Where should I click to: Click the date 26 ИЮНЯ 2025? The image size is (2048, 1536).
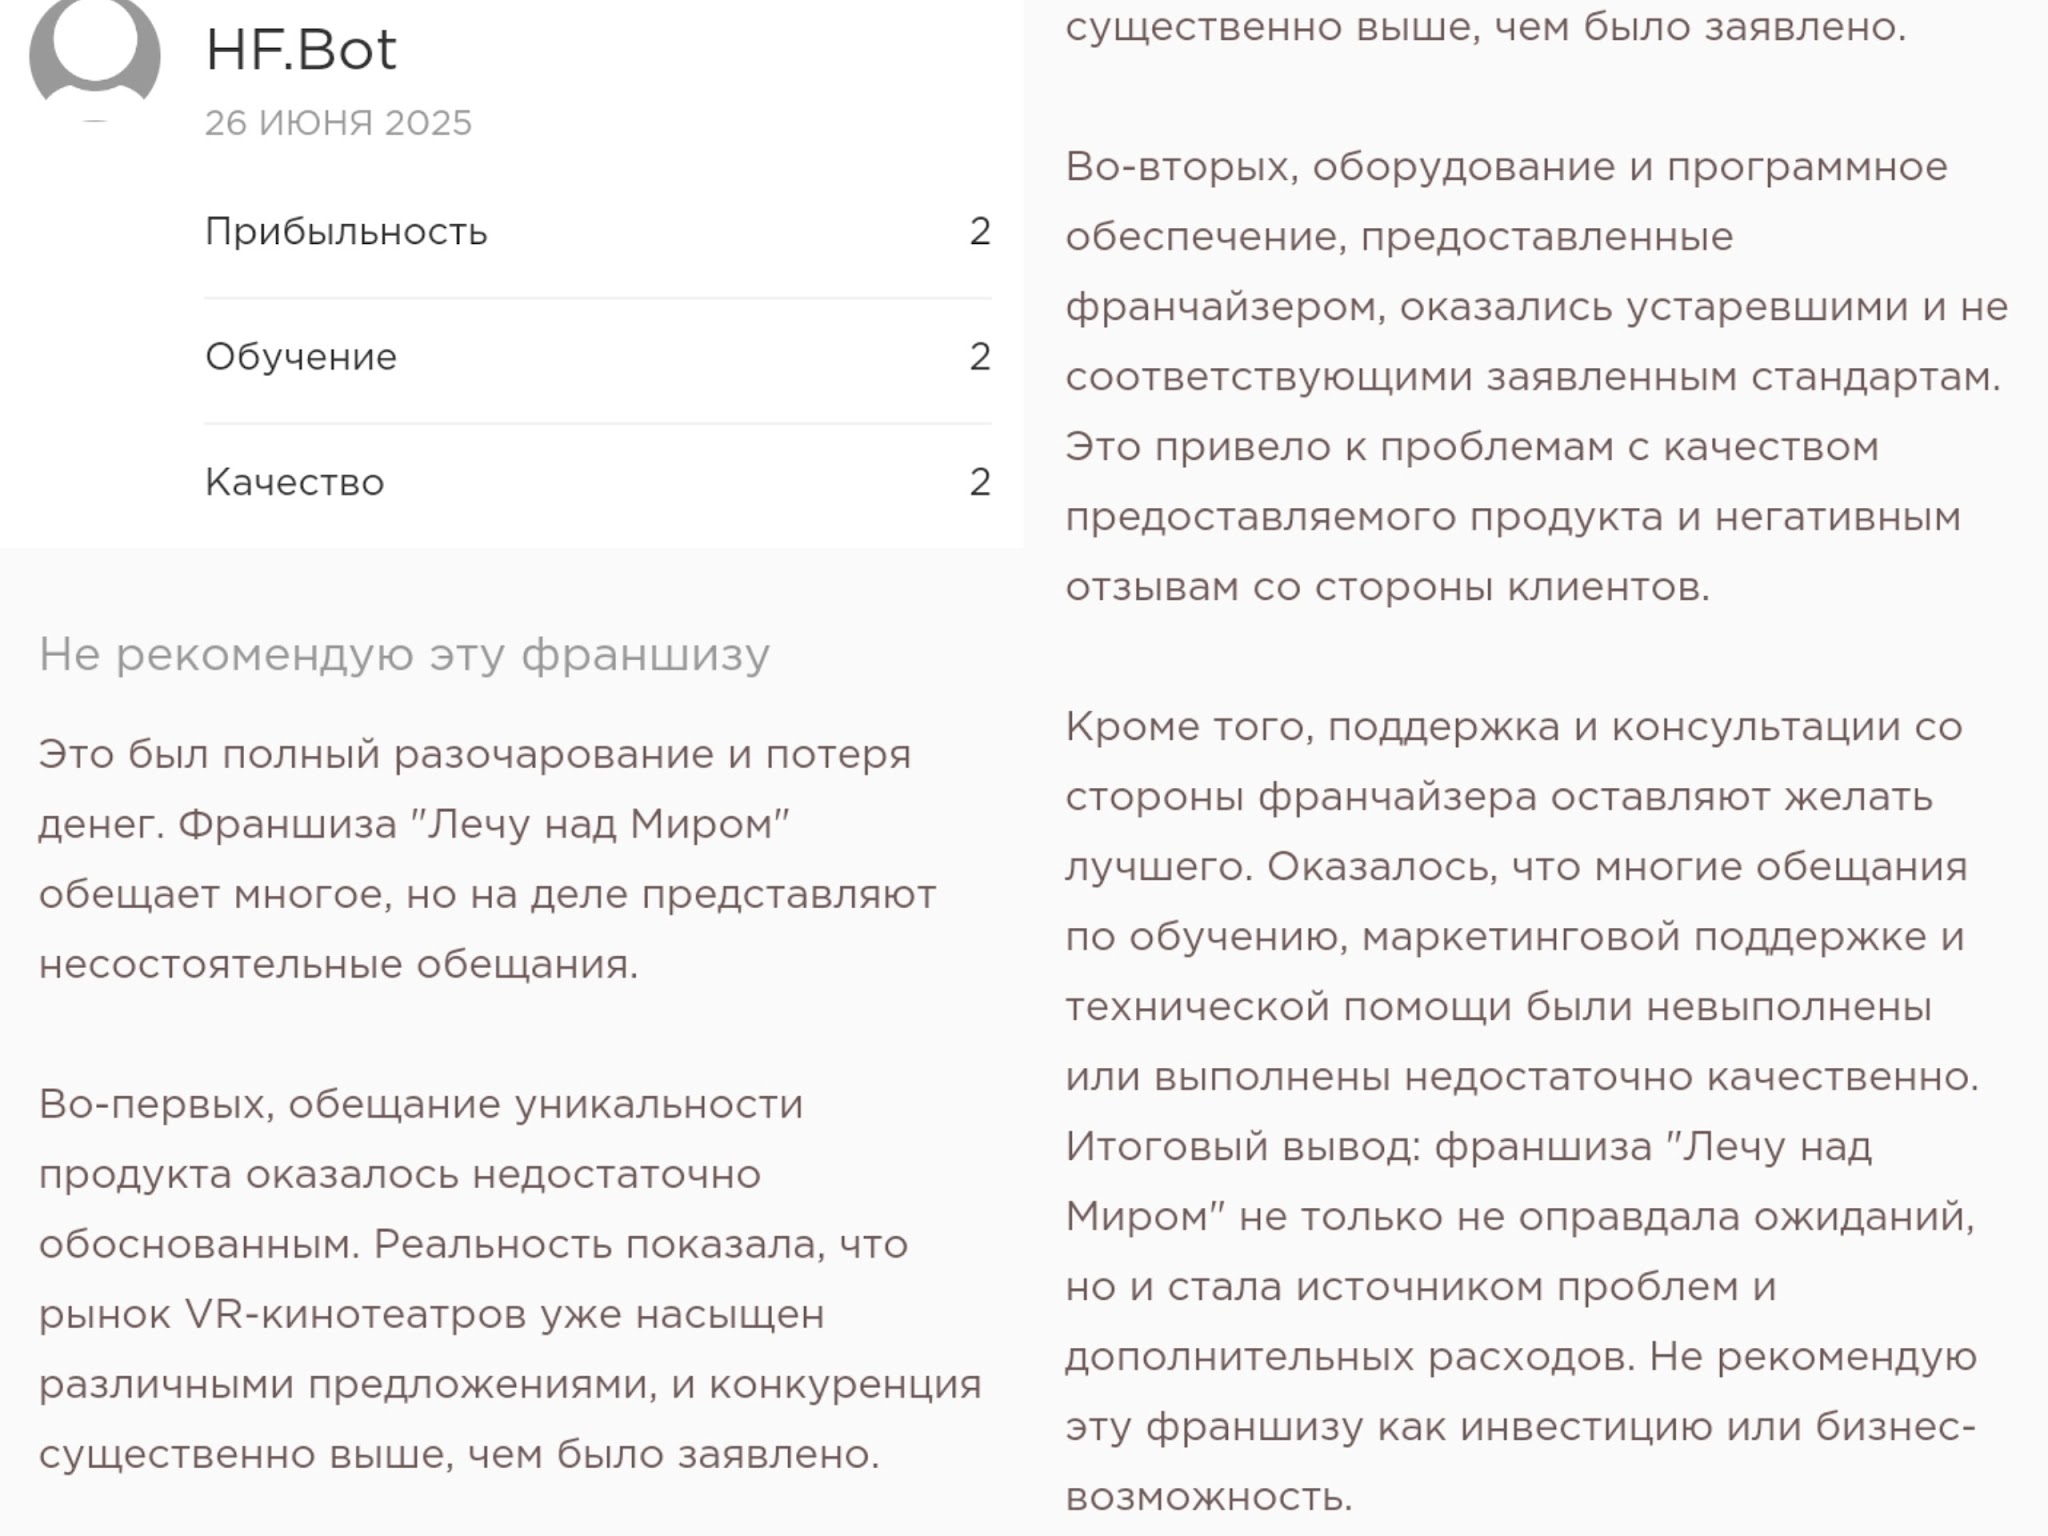click(x=338, y=123)
